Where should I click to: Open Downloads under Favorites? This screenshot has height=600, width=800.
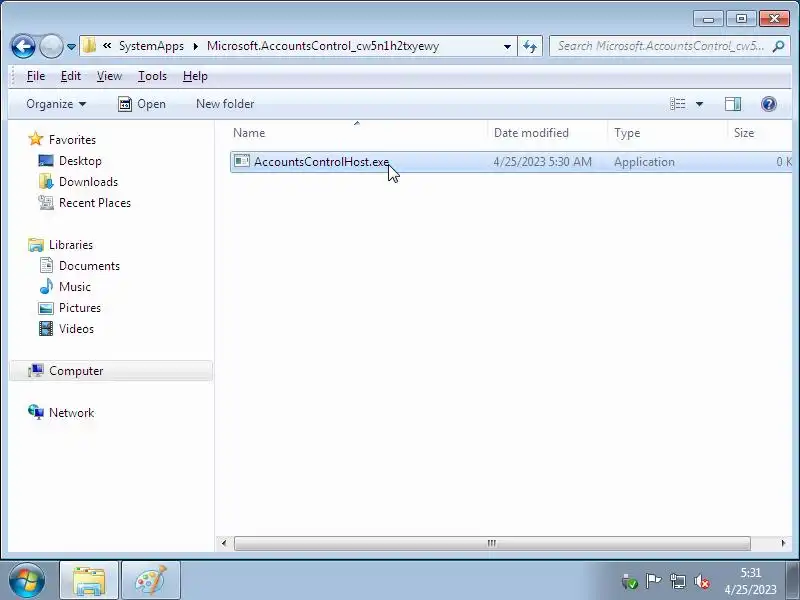point(78,182)
